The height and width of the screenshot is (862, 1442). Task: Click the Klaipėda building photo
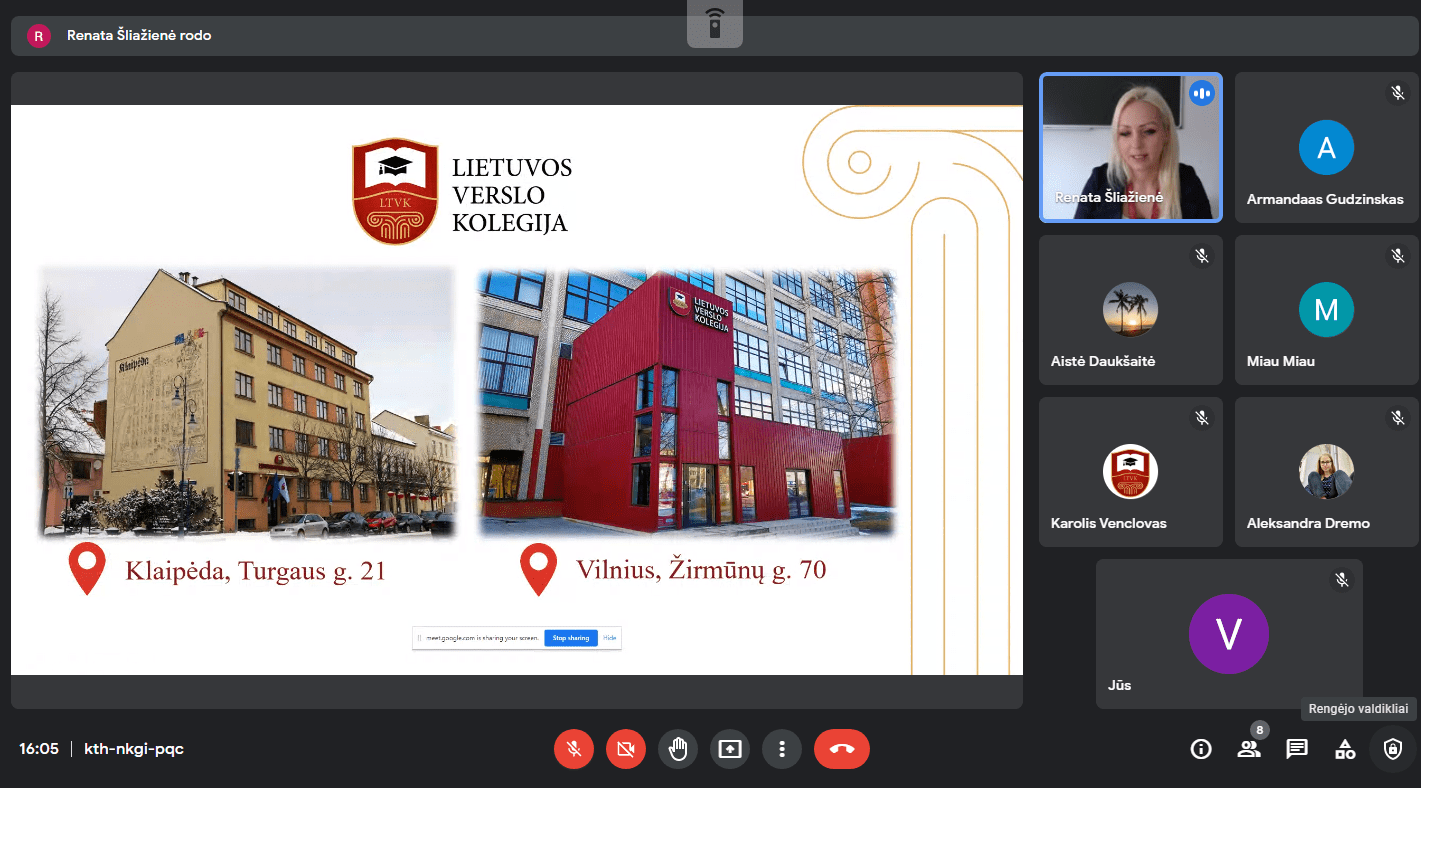click(x=247, y=403)
